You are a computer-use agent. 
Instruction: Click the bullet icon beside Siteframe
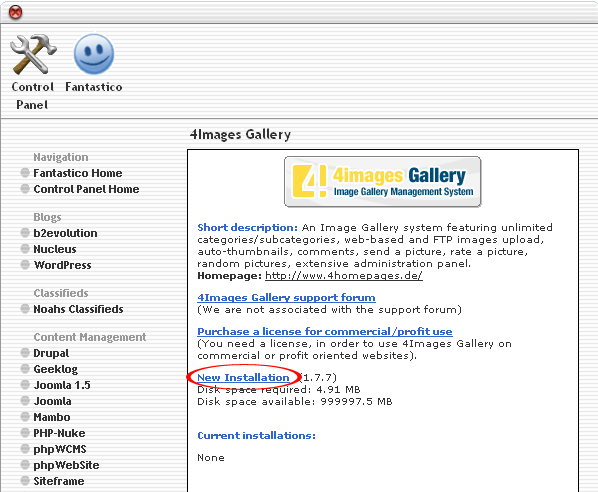(25, 481)
